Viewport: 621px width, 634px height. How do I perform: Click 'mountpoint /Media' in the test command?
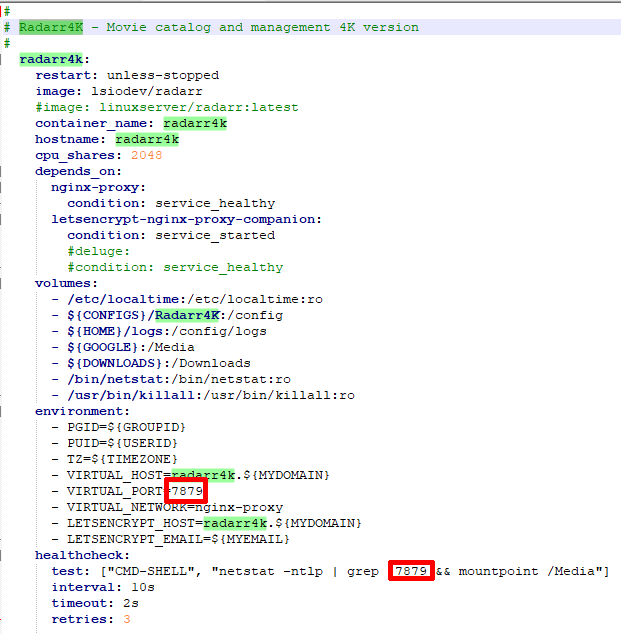[x=526, y=571]
